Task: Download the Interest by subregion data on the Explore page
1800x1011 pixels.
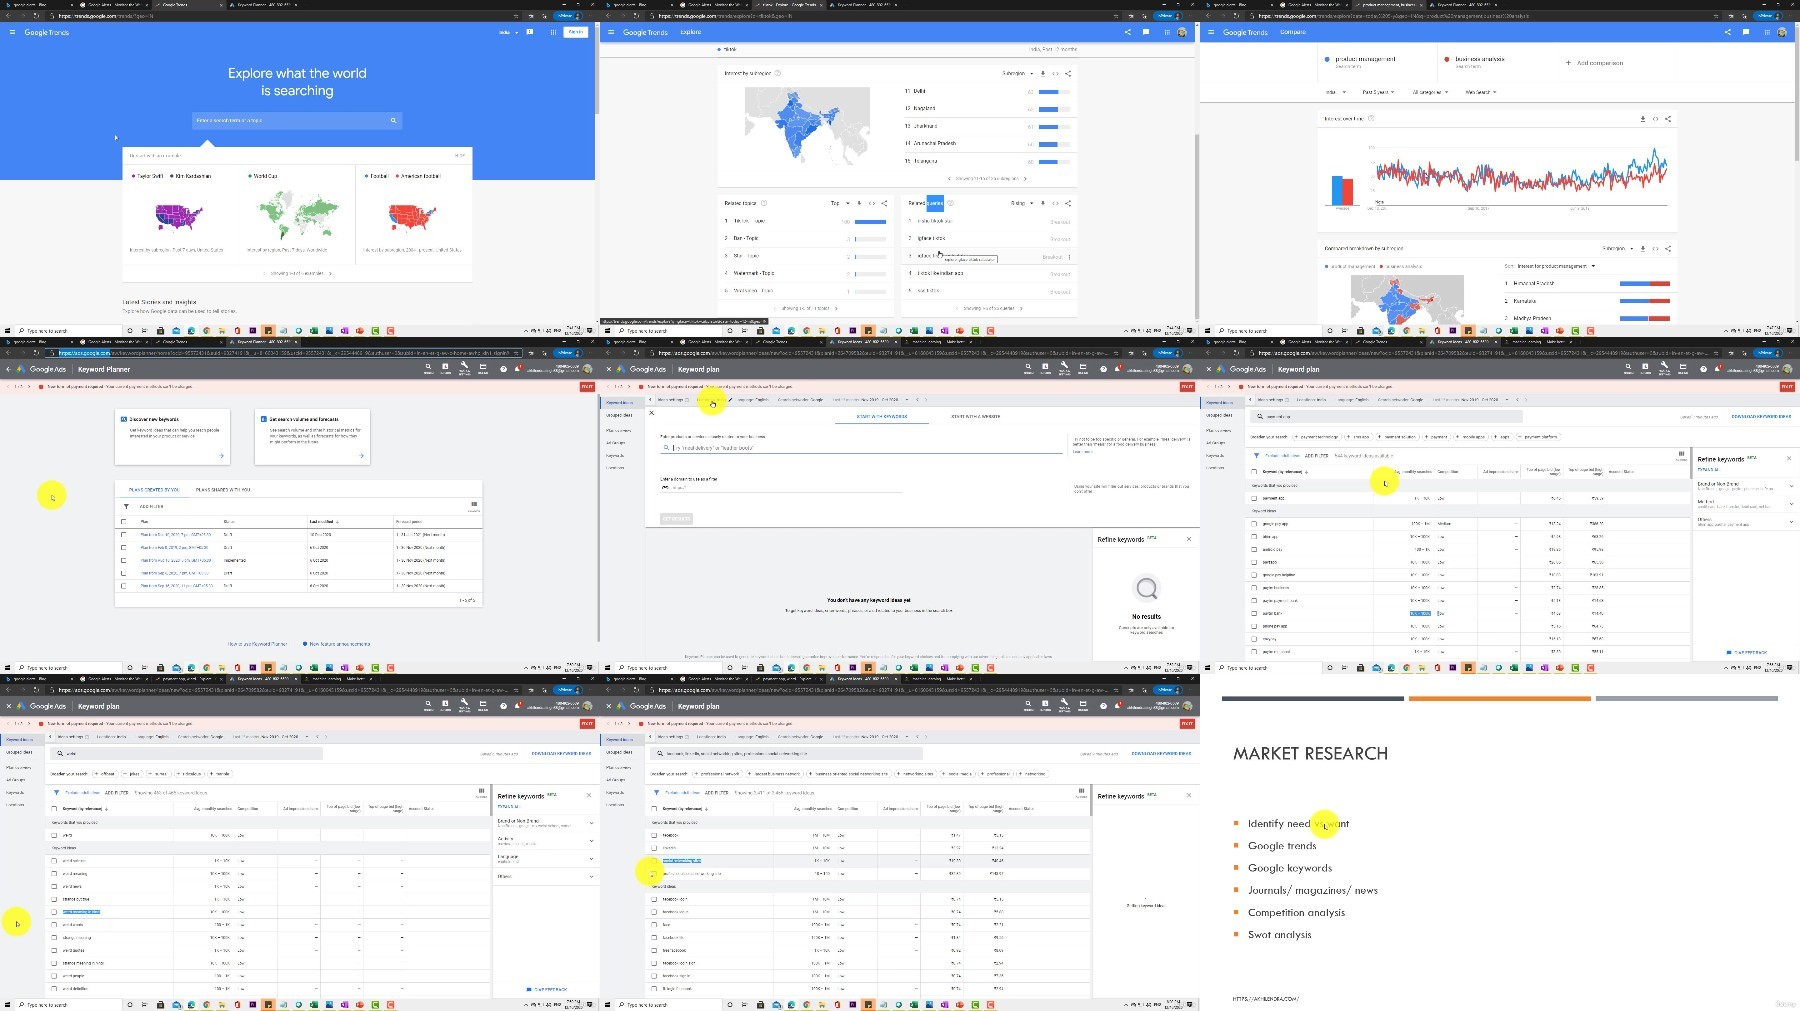Action: click(x=1043, y=73)
